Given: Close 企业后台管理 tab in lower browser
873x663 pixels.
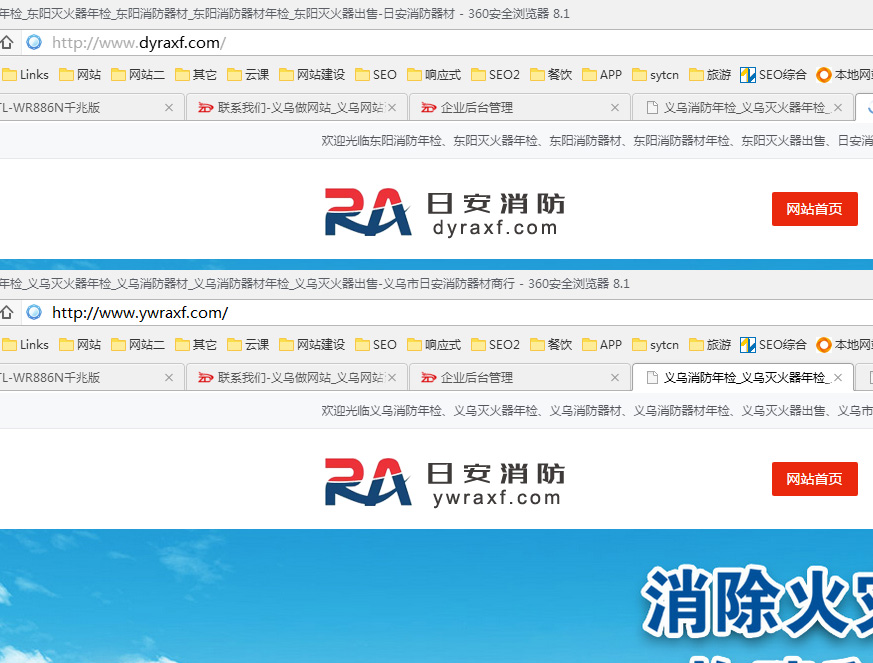Looking at the screenshot, I should click(615, 377).
